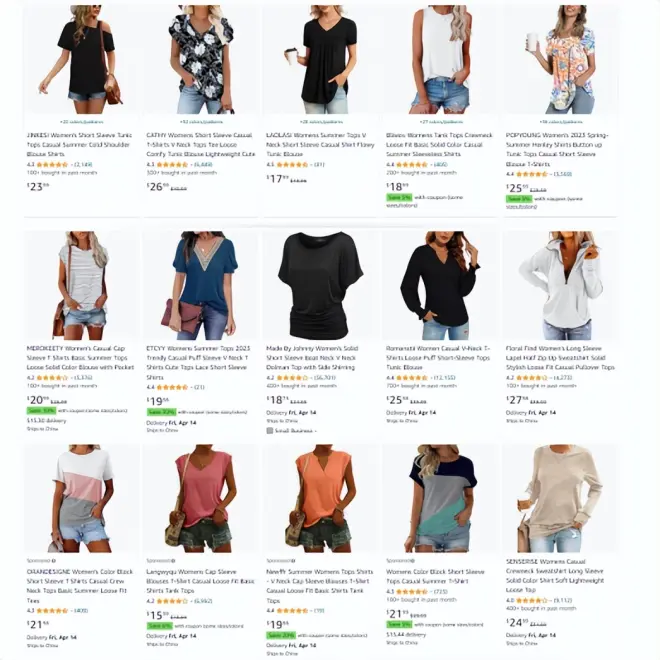Click the SENSERISE Womens Casual Crewneck Sweatshirt title
Screen dimensions: 660x660
555,576
